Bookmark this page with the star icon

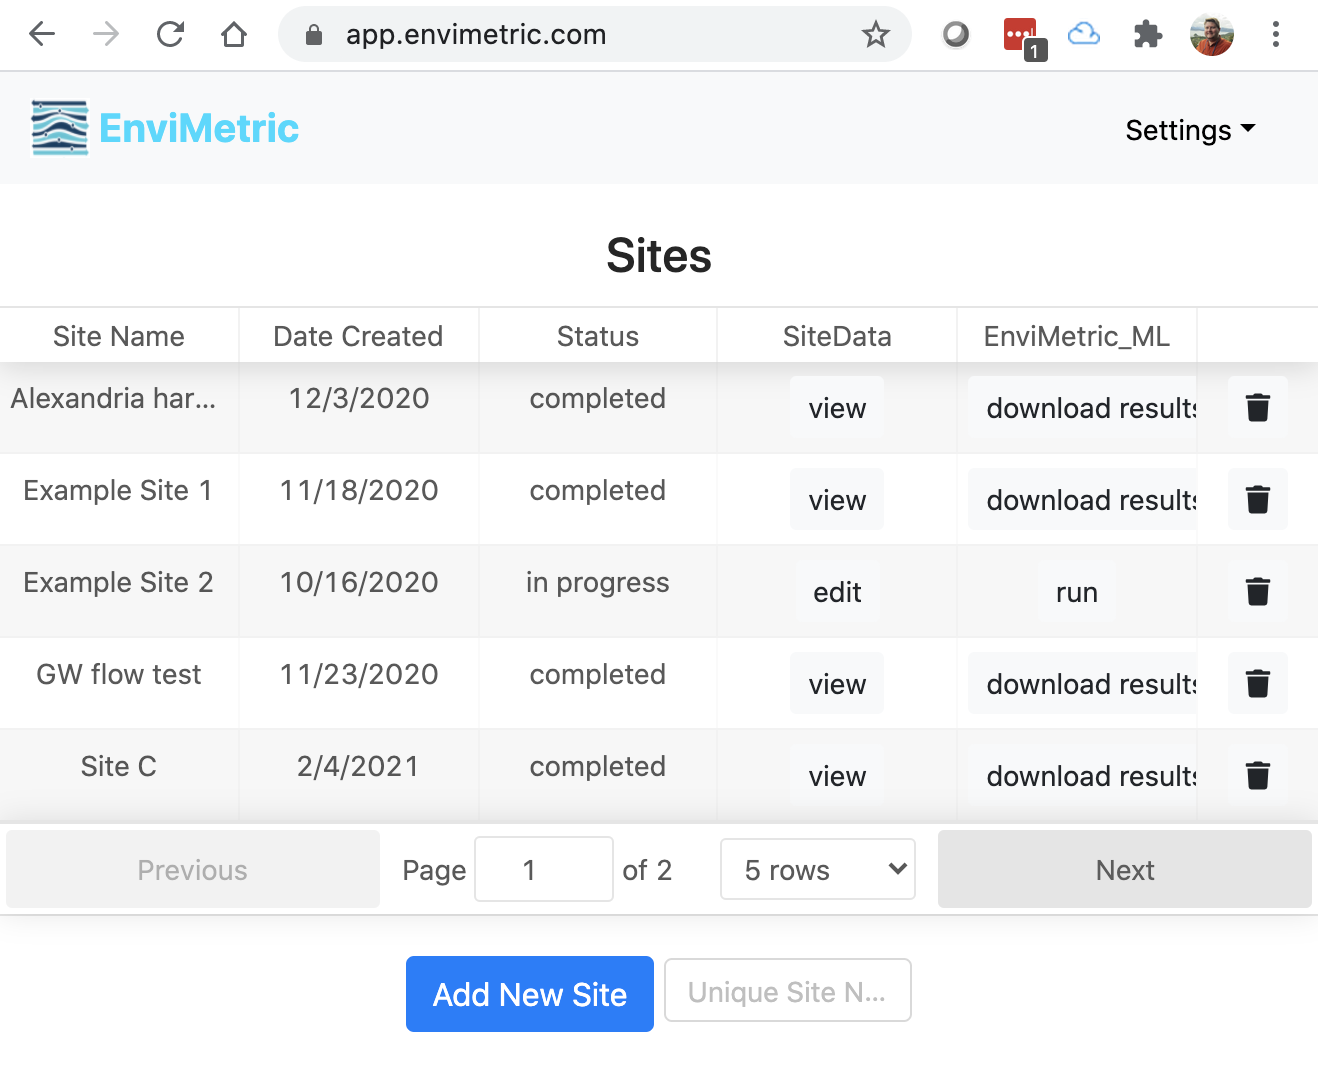click(x=876, y=35)
